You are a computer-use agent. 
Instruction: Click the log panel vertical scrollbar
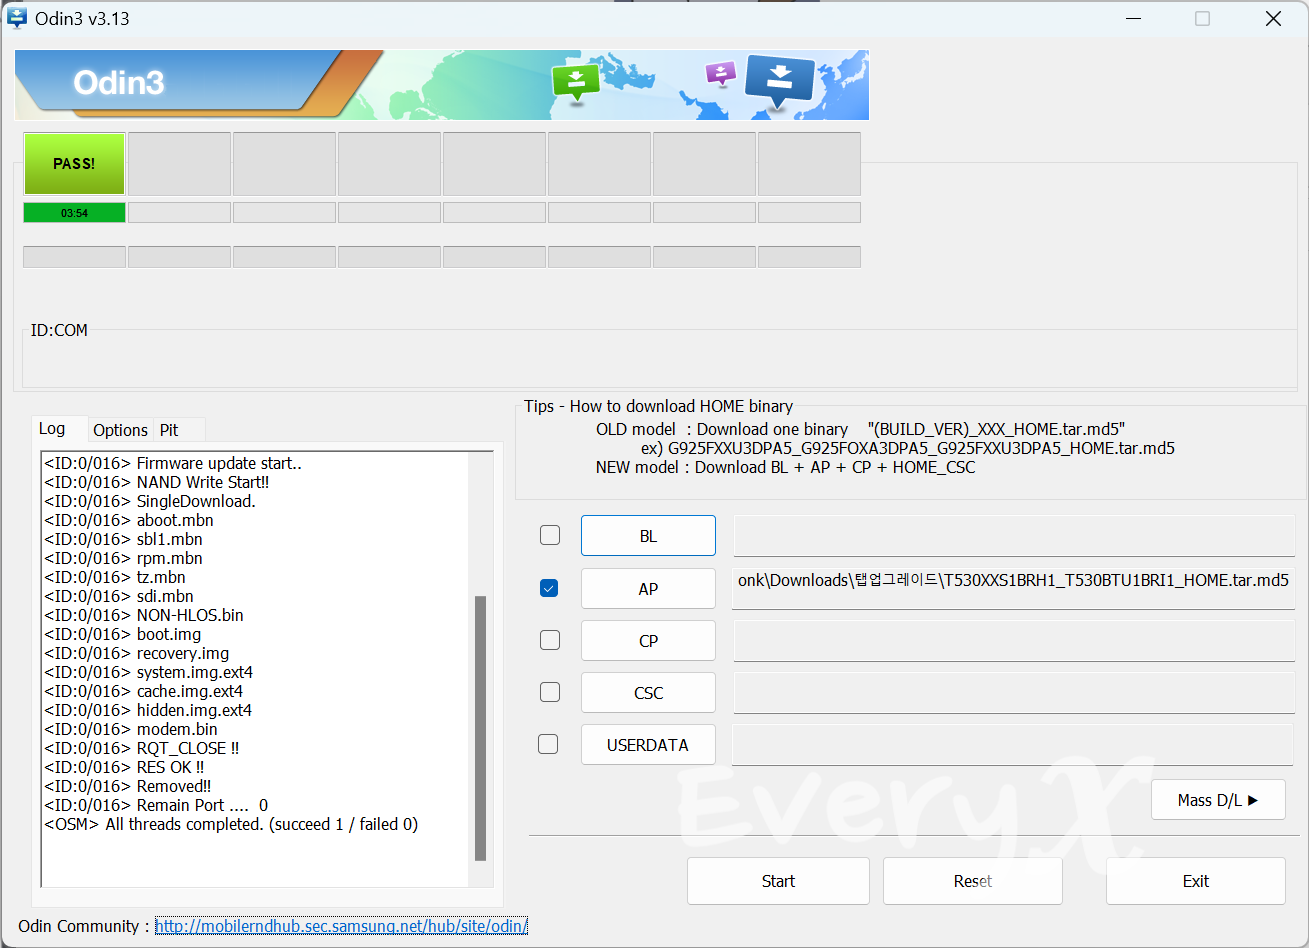[480, 727]
